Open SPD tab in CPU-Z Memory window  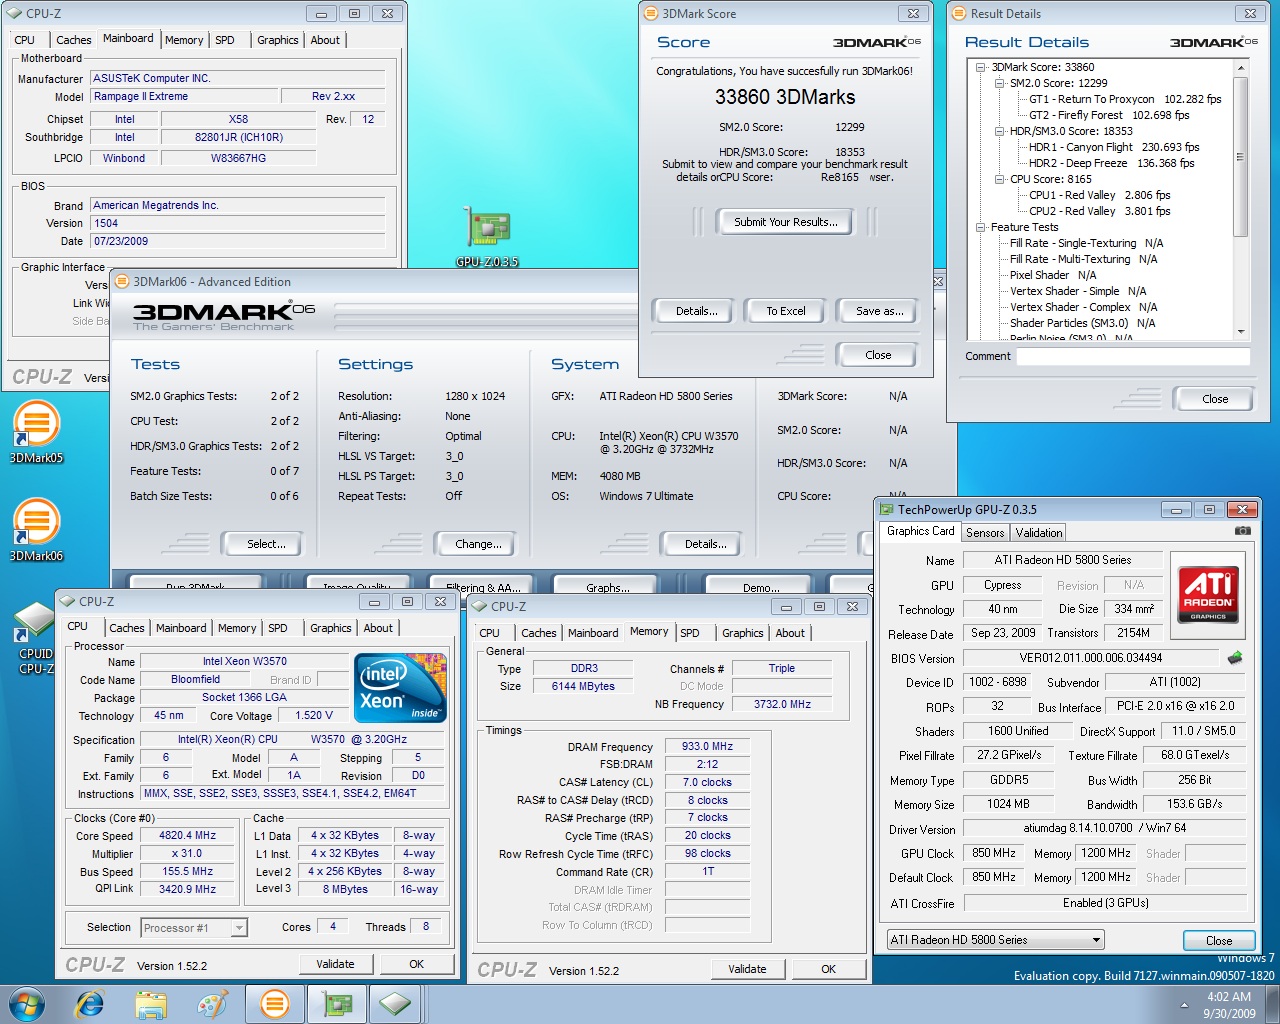point(690,633)
